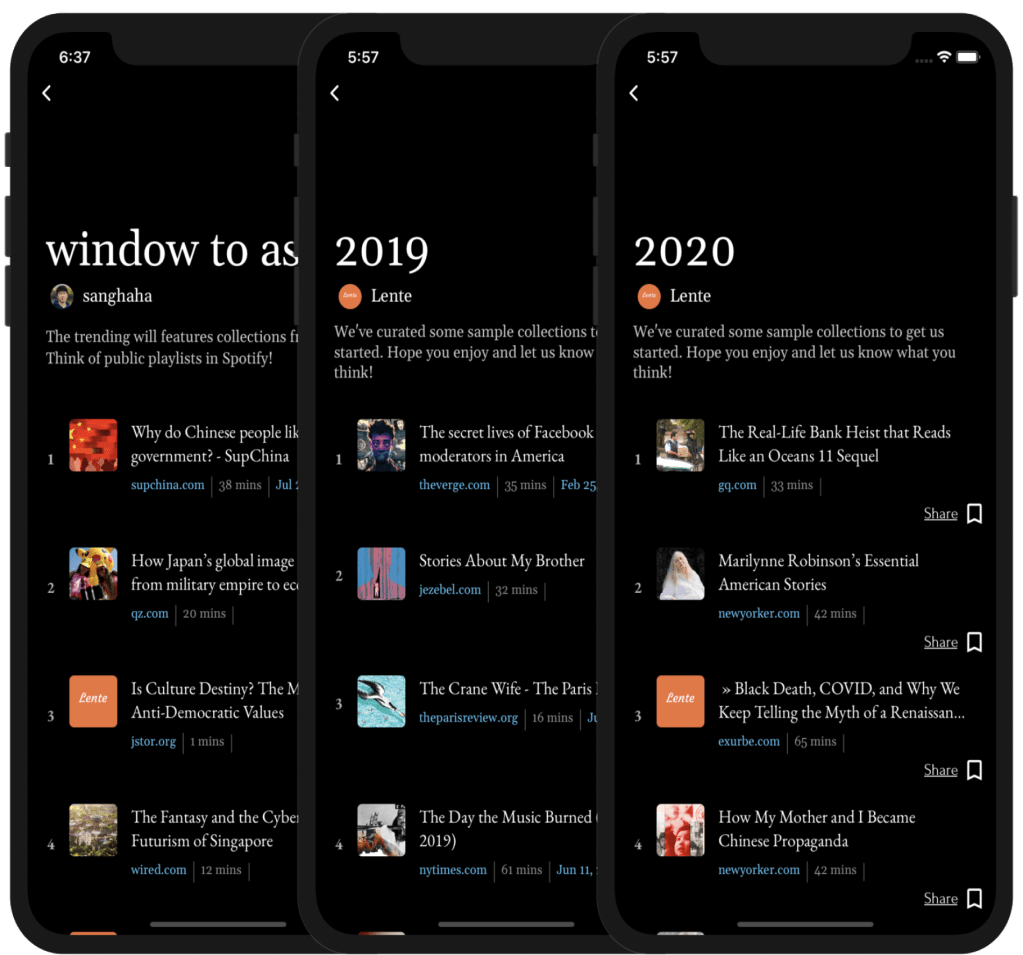Tap Lente avatar on 2019 collection
Image resolution: width=1023 pixels, height=955 pixels.
click(350, 296)
